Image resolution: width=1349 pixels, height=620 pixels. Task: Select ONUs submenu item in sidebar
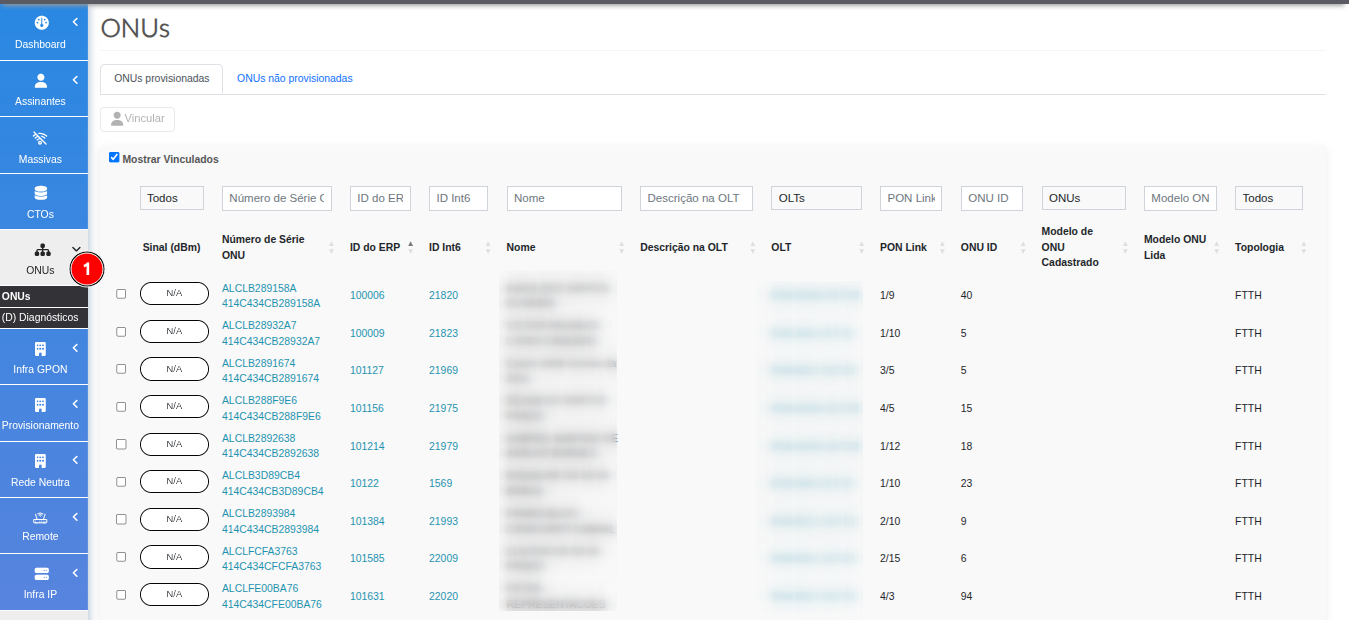point(44,297)
